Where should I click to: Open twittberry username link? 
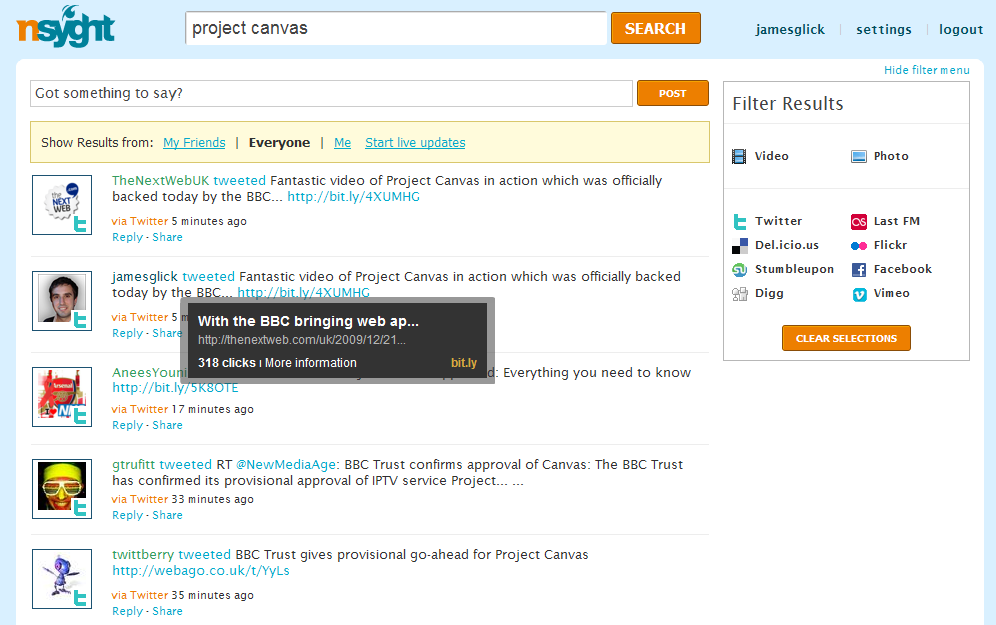point(143,554)
